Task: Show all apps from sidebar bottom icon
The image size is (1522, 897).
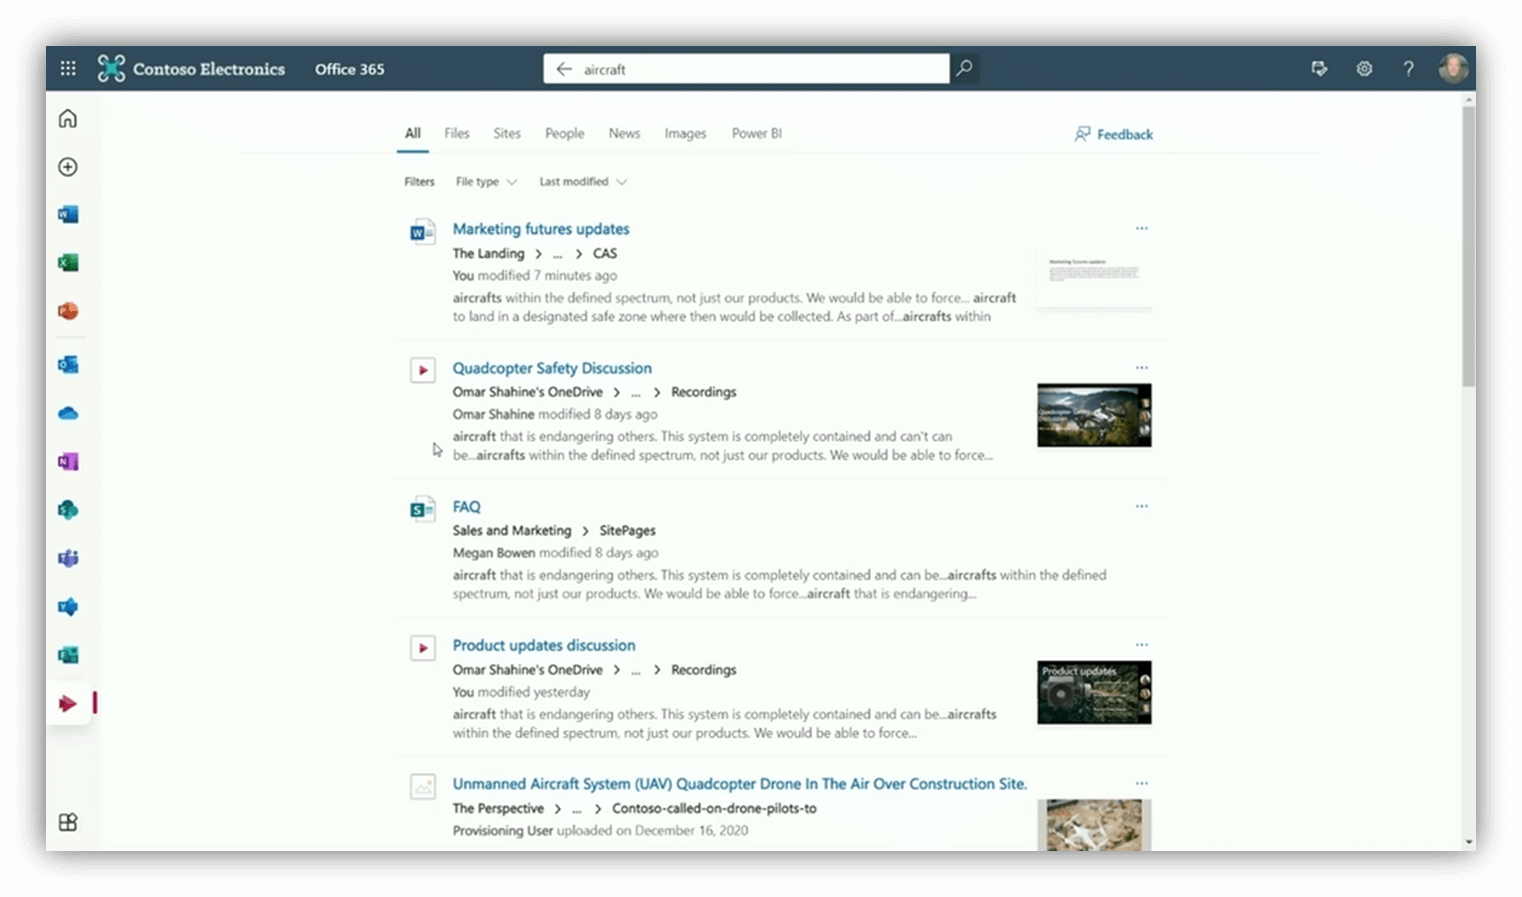Action: [x=68, y=822]
